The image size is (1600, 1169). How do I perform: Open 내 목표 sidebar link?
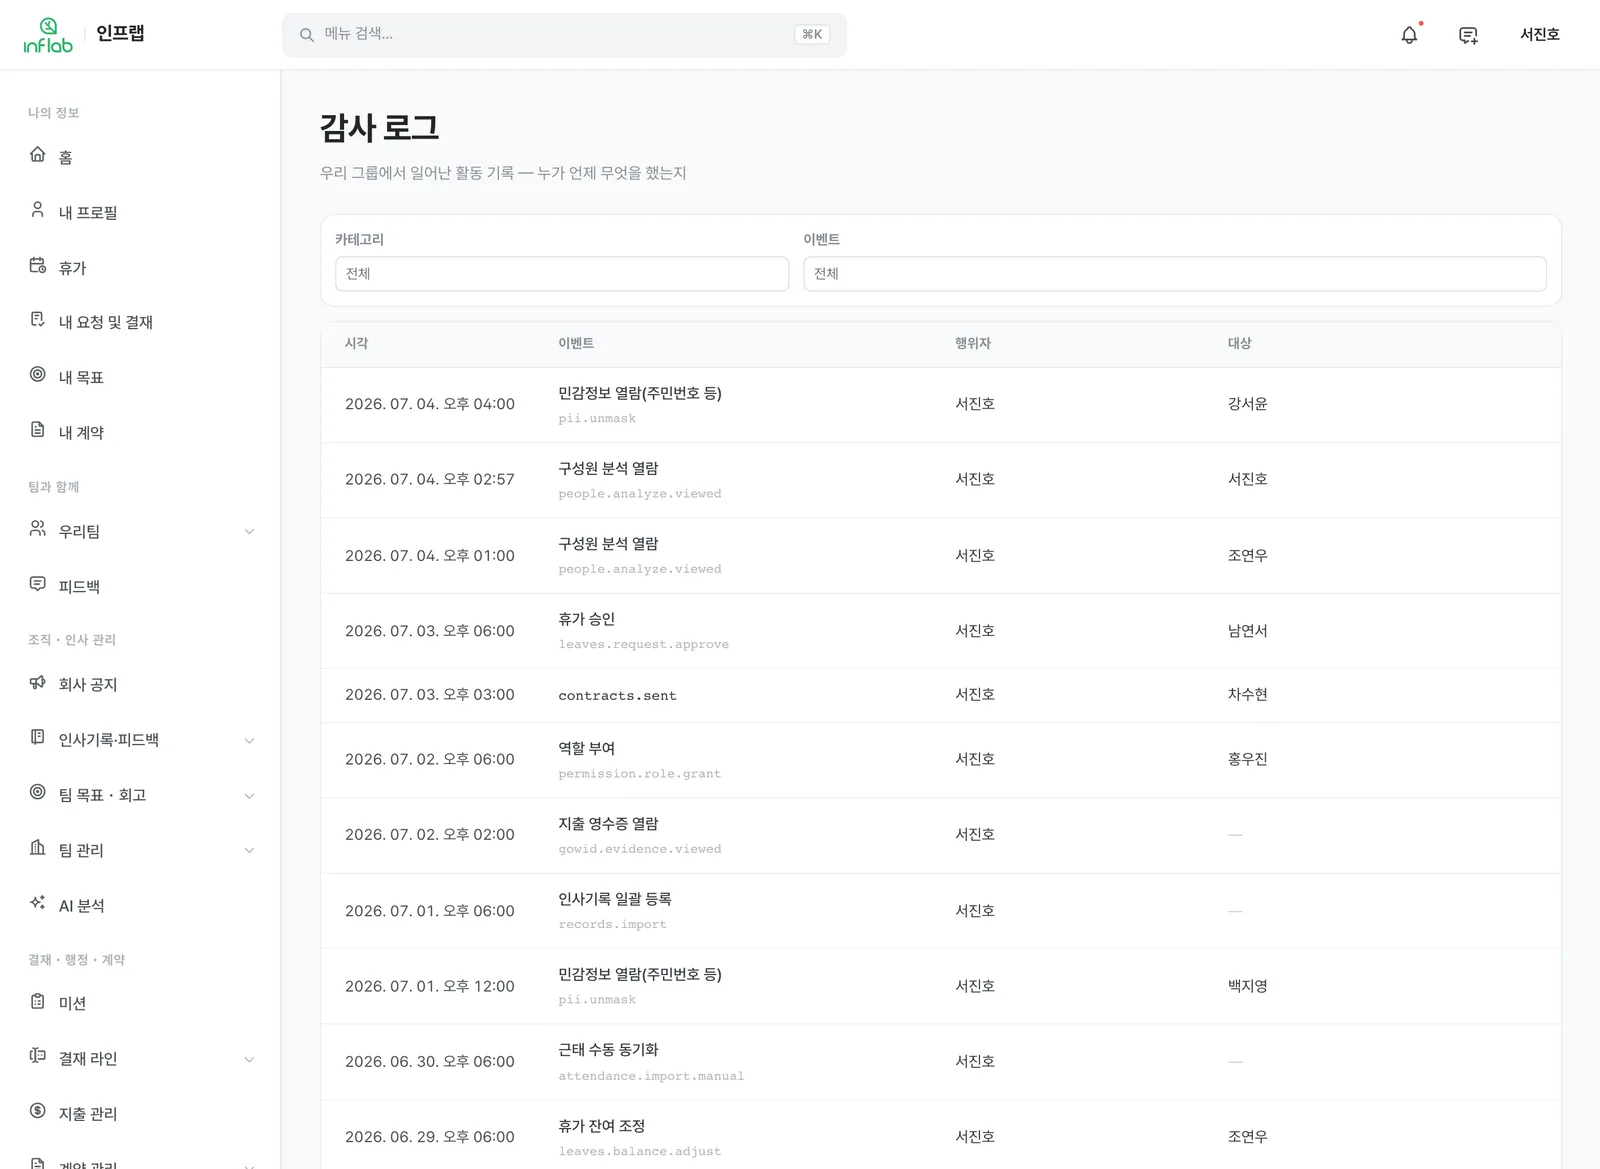[140, 377]
